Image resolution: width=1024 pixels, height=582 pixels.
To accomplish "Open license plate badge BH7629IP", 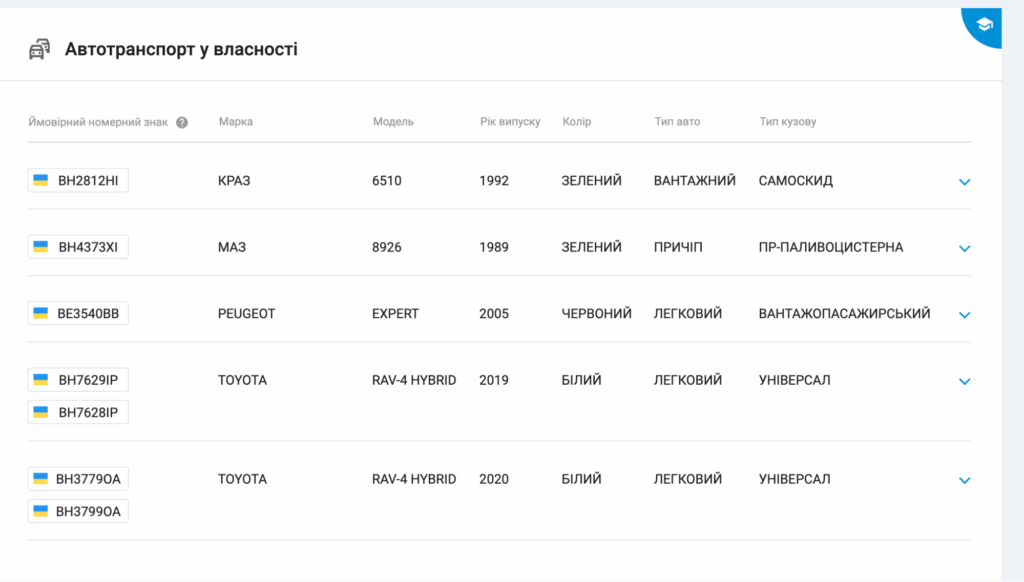I will [x=78, y=380].
